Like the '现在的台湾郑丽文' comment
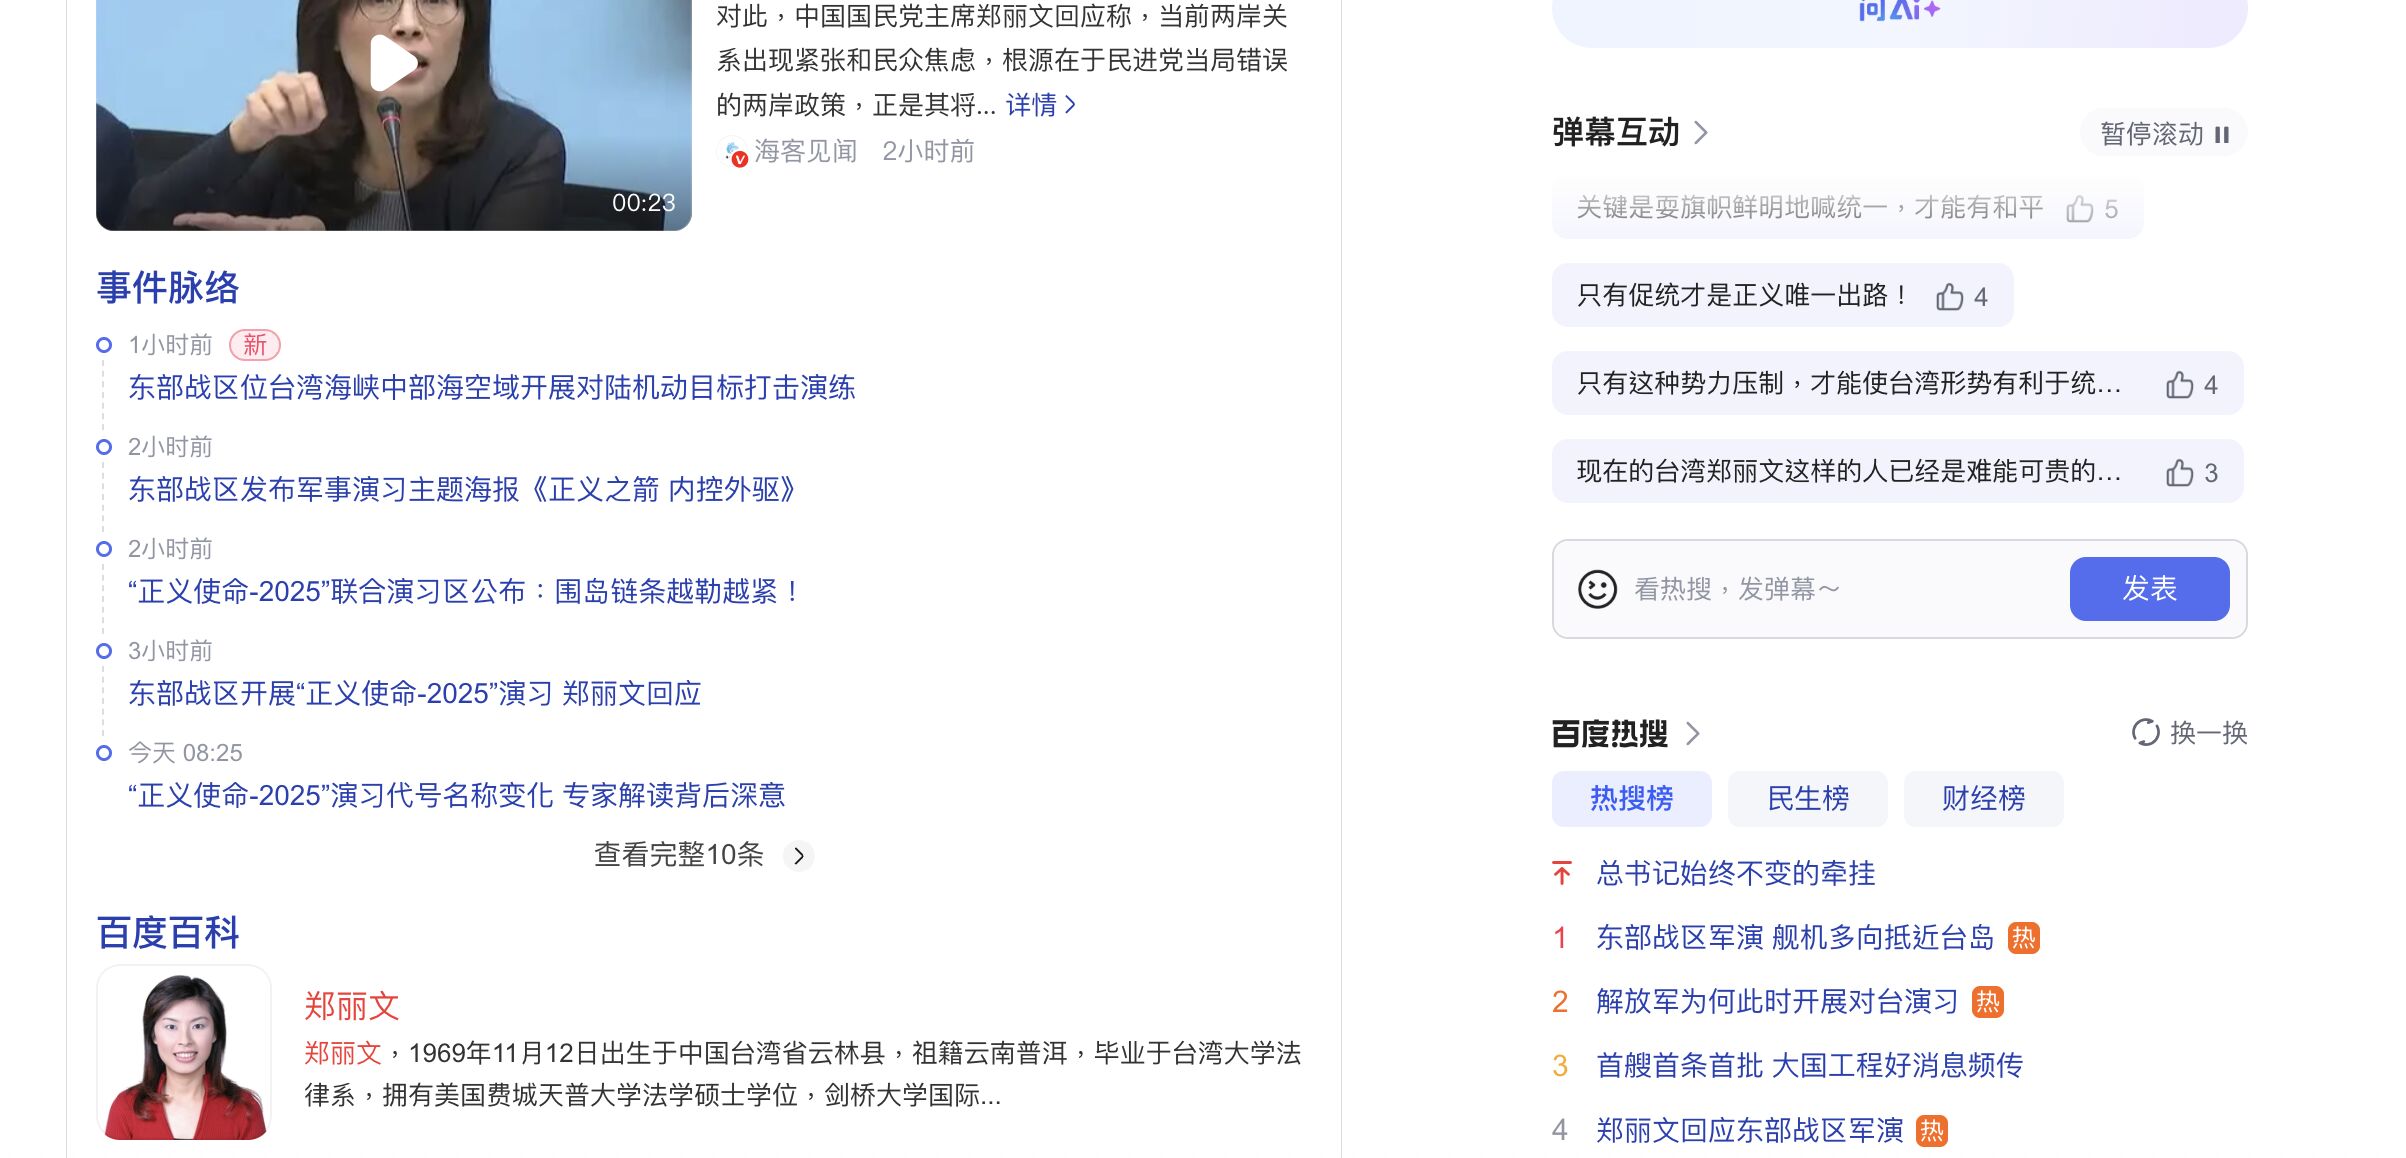 pyautogui.click(x=2179, y=473)
